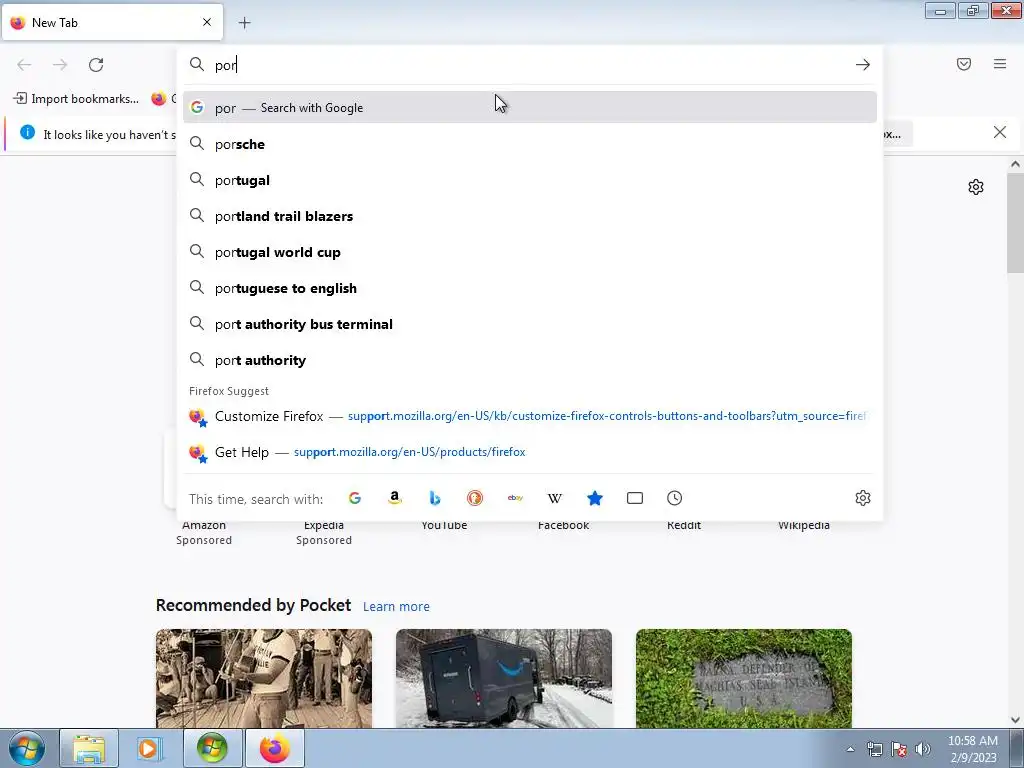
Task: Open the new tab button
Action: [244, 23]
